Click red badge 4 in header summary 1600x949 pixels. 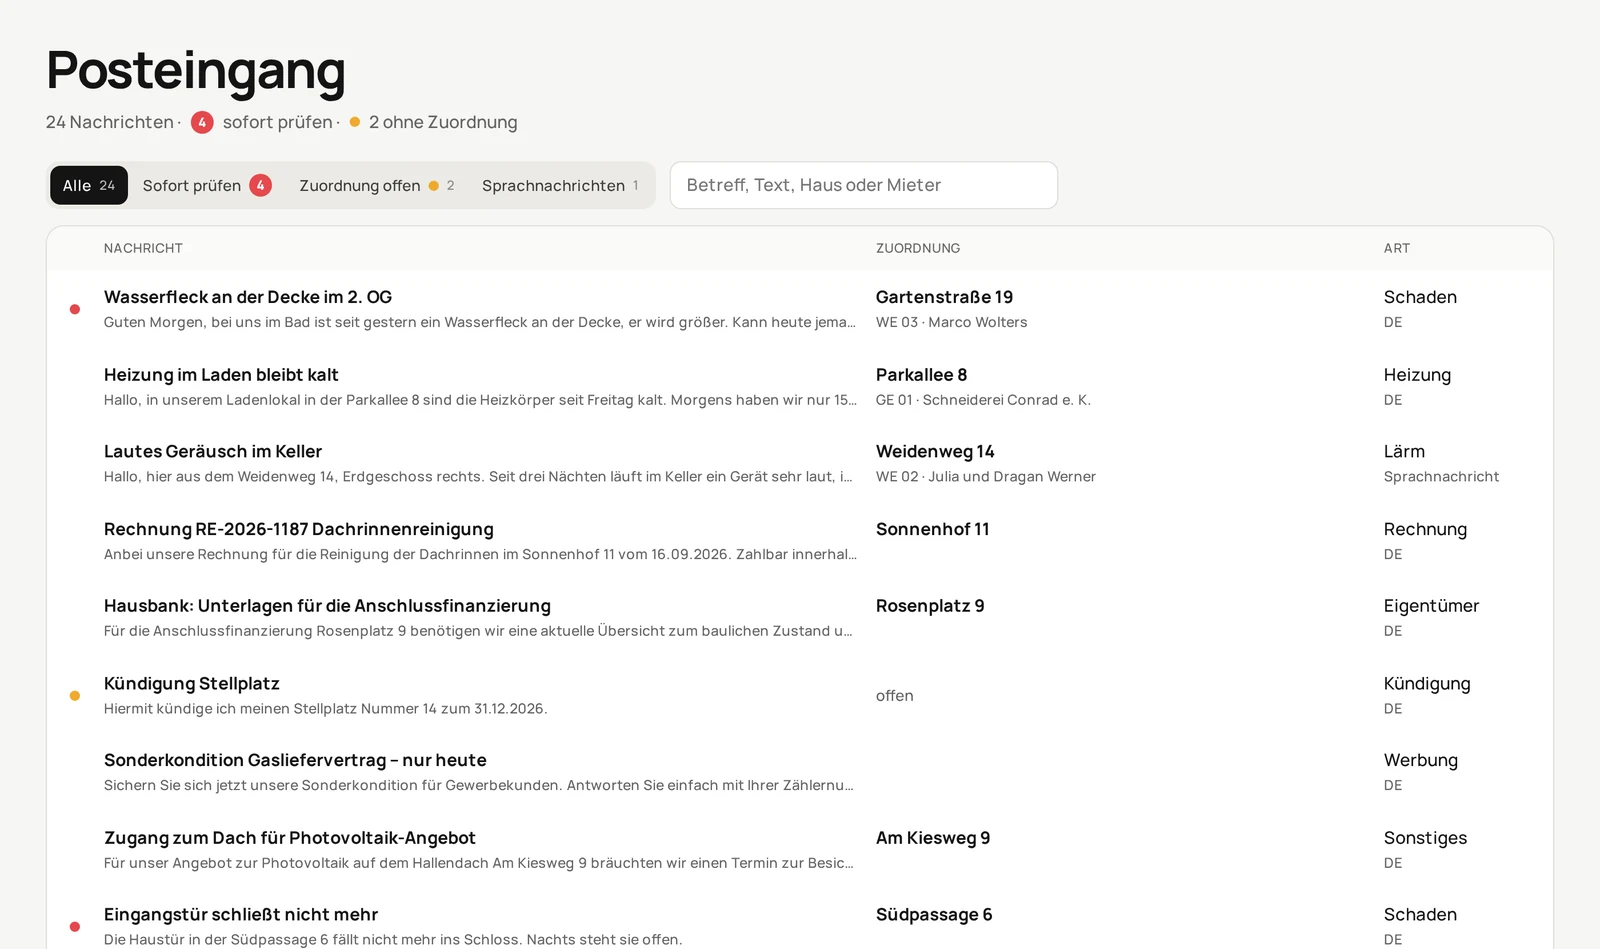[202, 122]
